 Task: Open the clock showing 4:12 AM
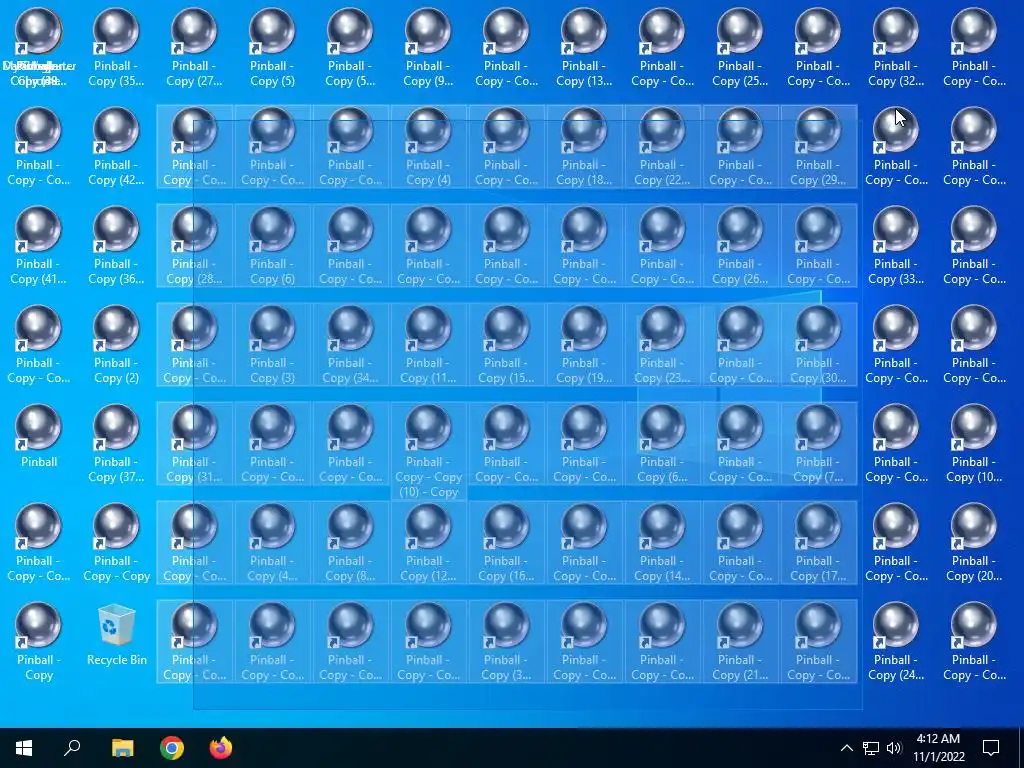point(938,748)
